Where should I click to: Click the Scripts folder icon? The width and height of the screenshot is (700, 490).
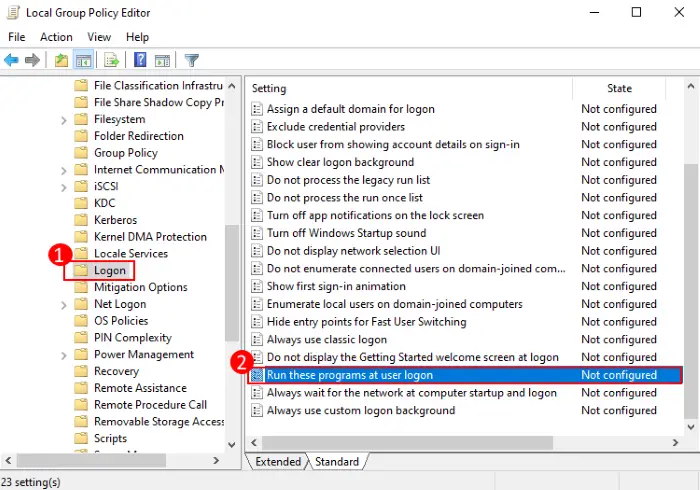tap(81, 438)
